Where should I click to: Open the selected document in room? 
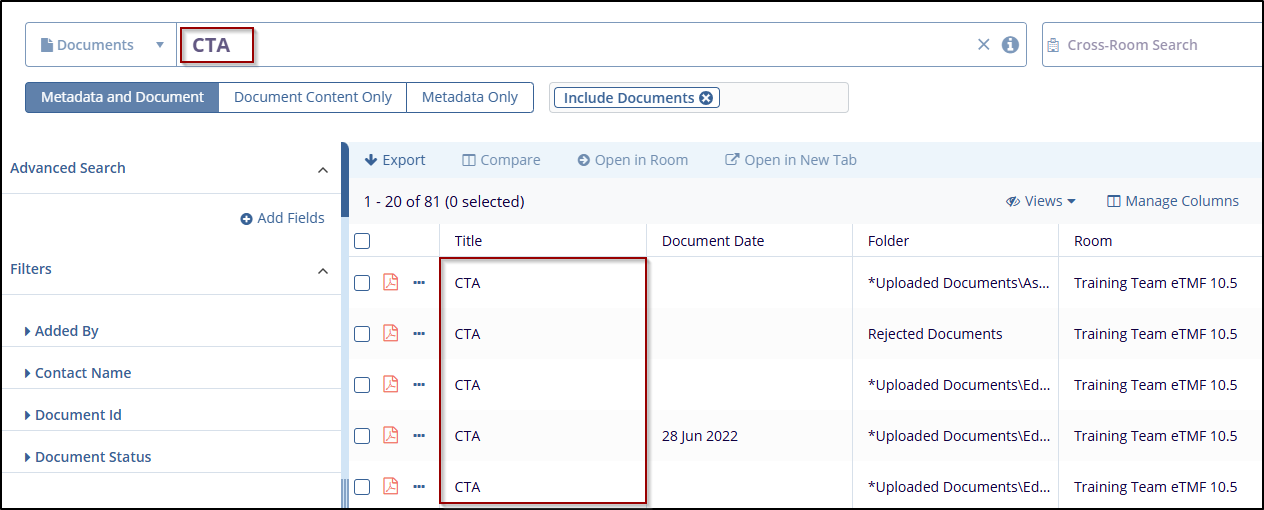[x=632, y=160]
